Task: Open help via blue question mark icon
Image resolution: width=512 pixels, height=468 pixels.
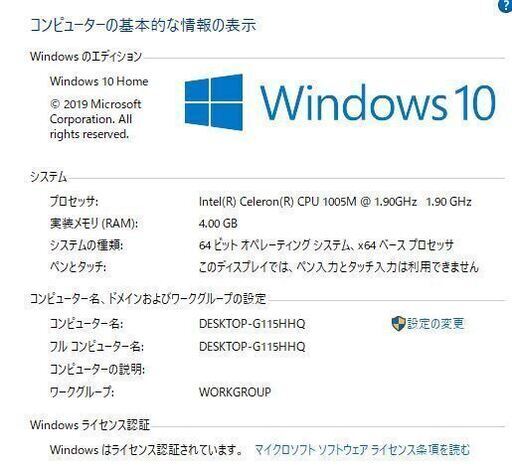Action: point(506,6)
